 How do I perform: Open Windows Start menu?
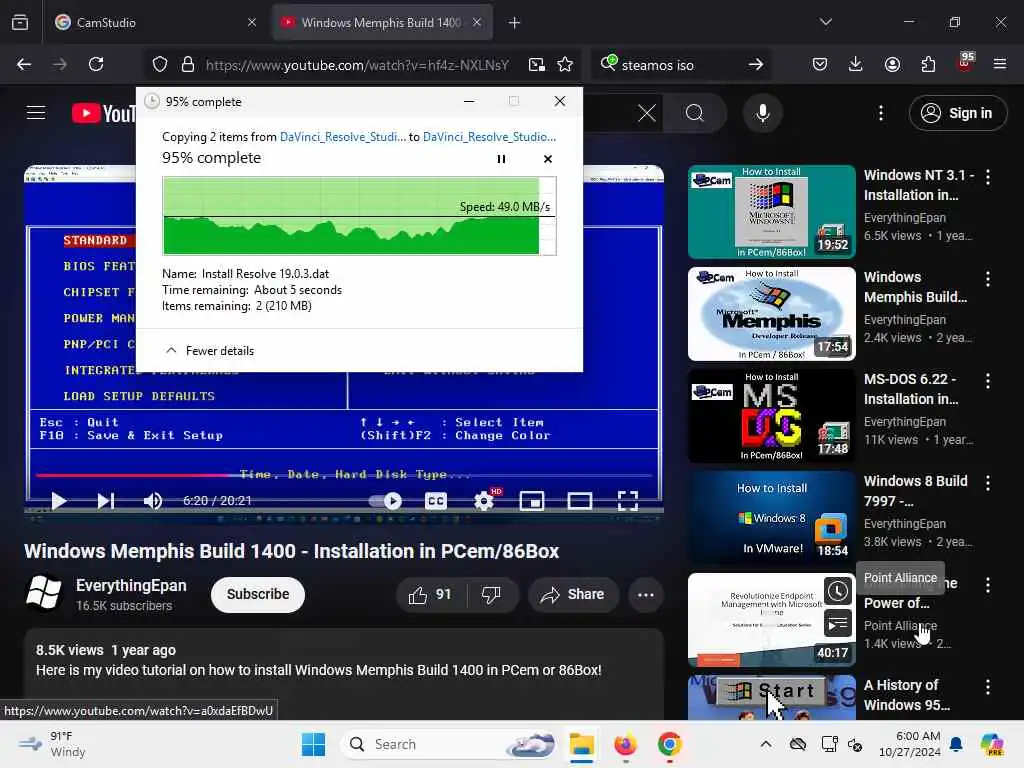tap(313, 744)
